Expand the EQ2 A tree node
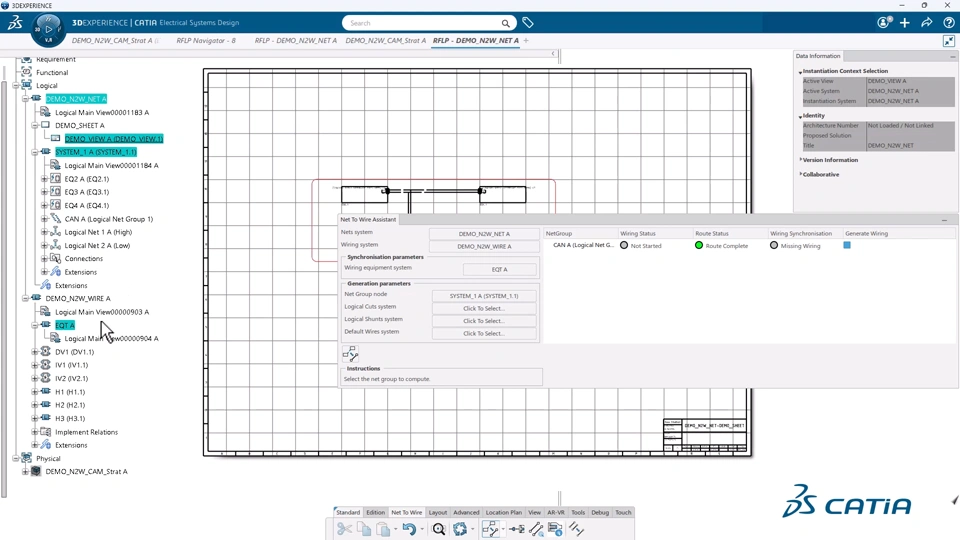Screen dimensions: 960x540 [44, 179]
